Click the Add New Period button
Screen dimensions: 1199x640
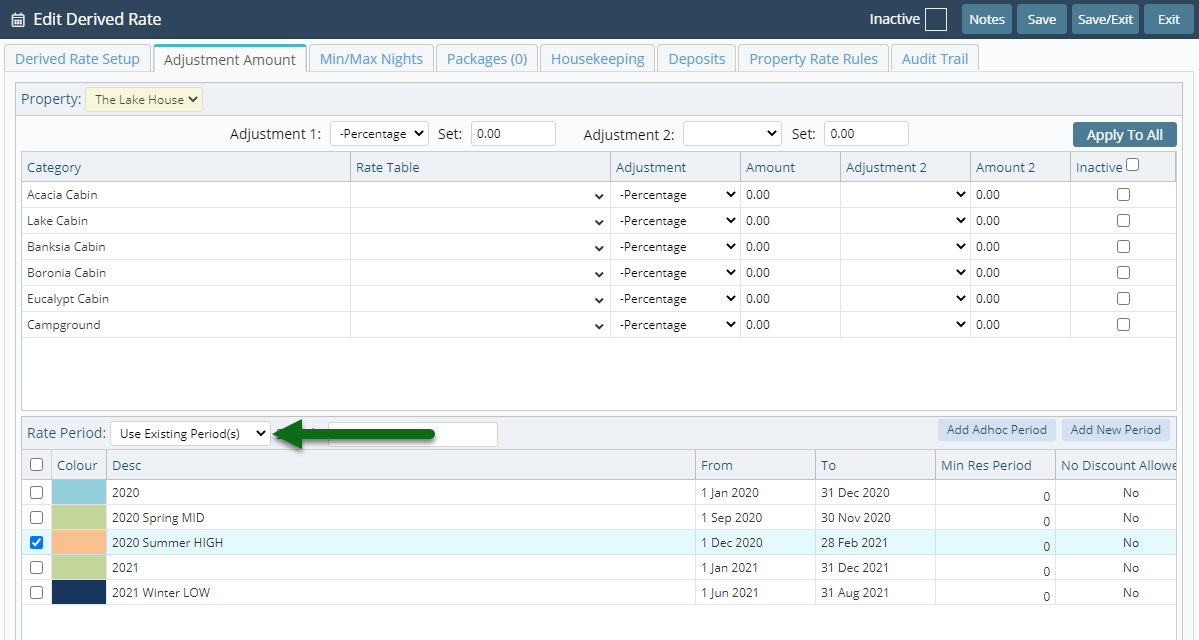[1116, 430]
